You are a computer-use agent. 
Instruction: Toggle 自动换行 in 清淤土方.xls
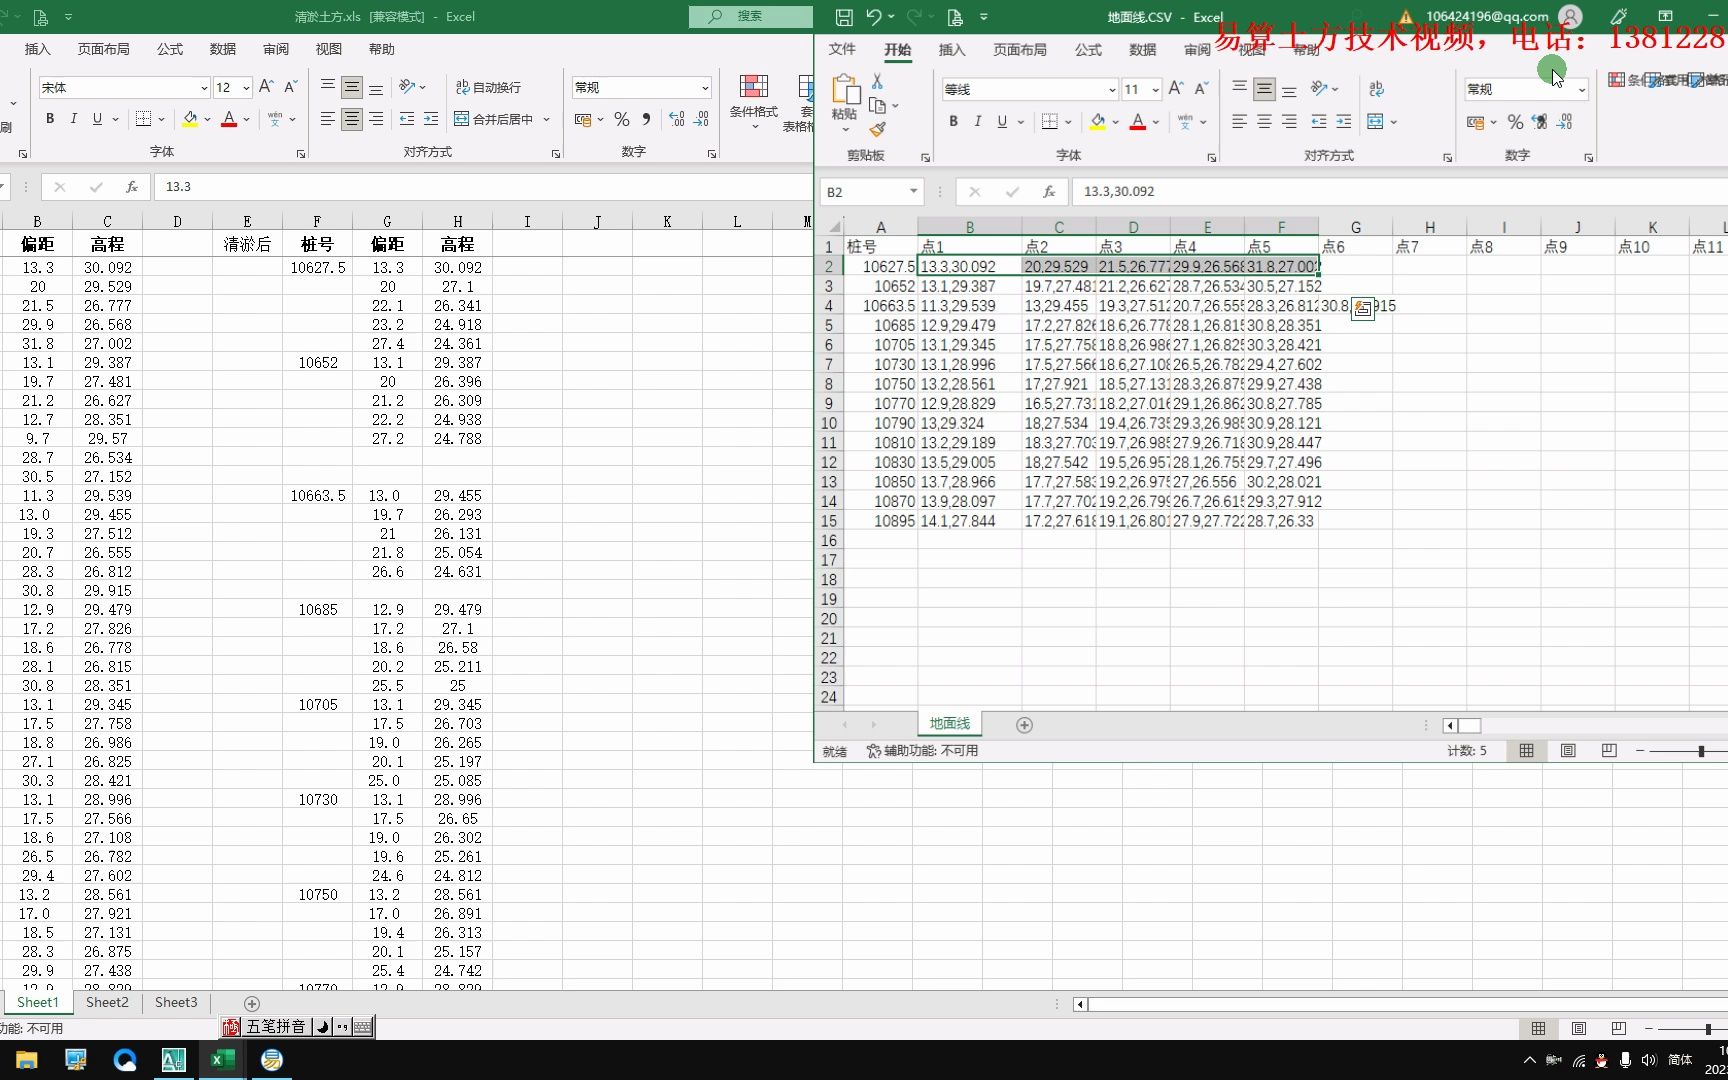(489, 87)
